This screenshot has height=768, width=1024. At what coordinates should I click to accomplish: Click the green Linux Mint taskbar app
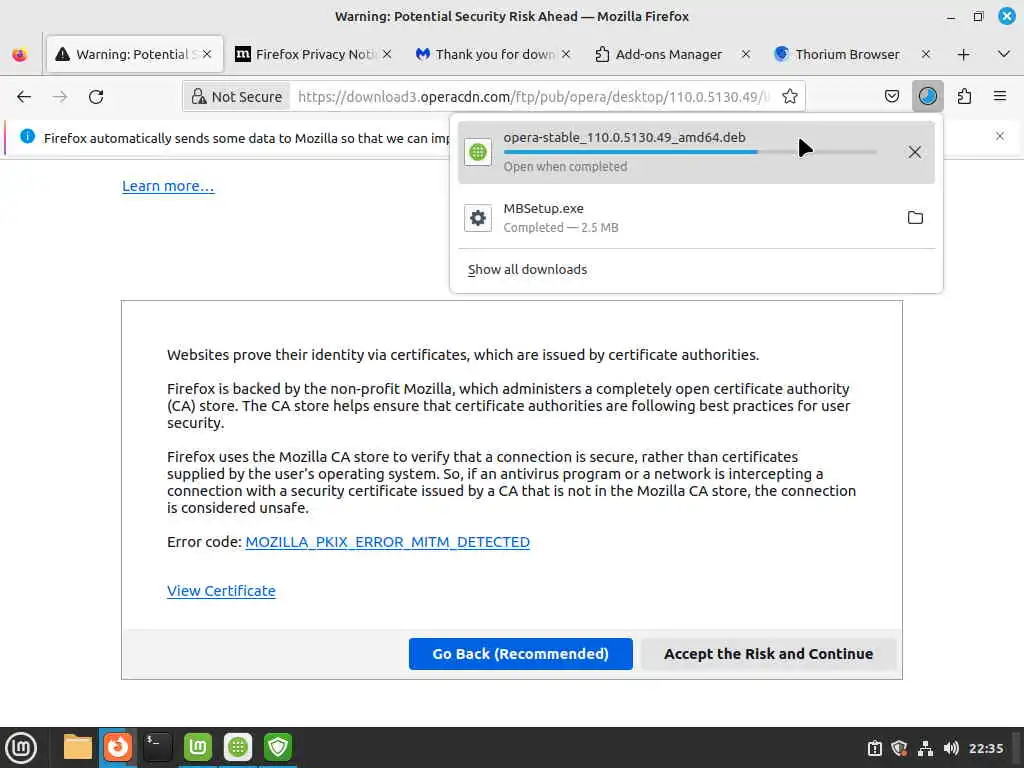click(198, 748)
